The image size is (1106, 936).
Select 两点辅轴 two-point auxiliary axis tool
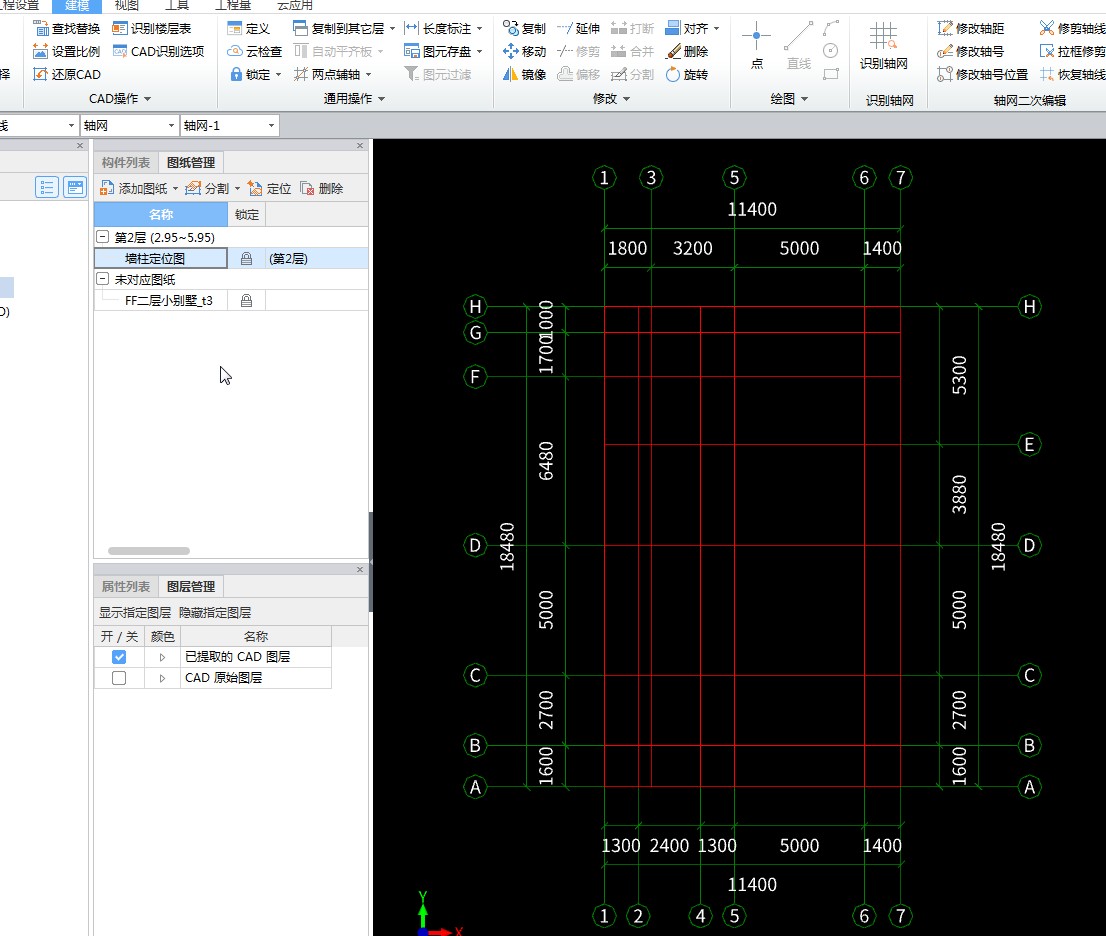pyautogui.click(x=327, y=74)
